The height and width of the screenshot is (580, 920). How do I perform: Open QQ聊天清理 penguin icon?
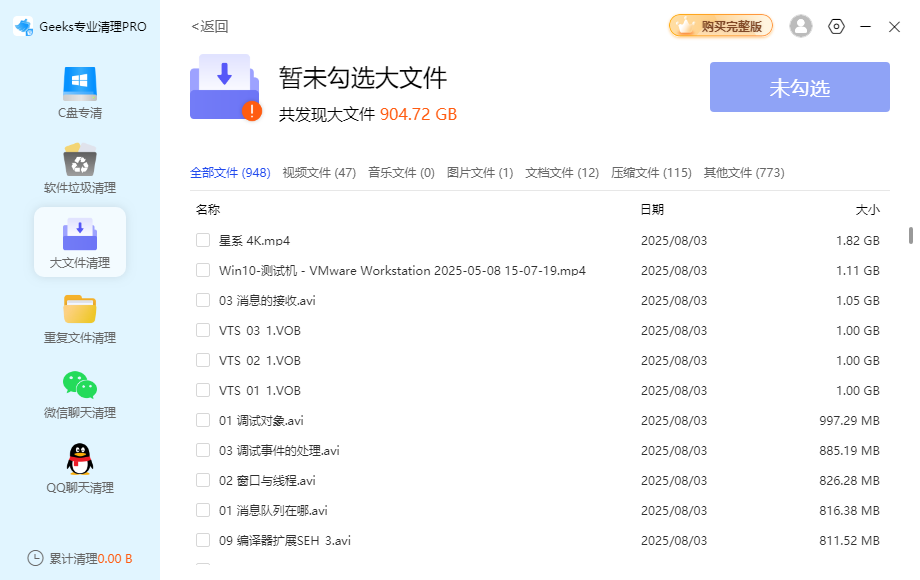[80, 459]
